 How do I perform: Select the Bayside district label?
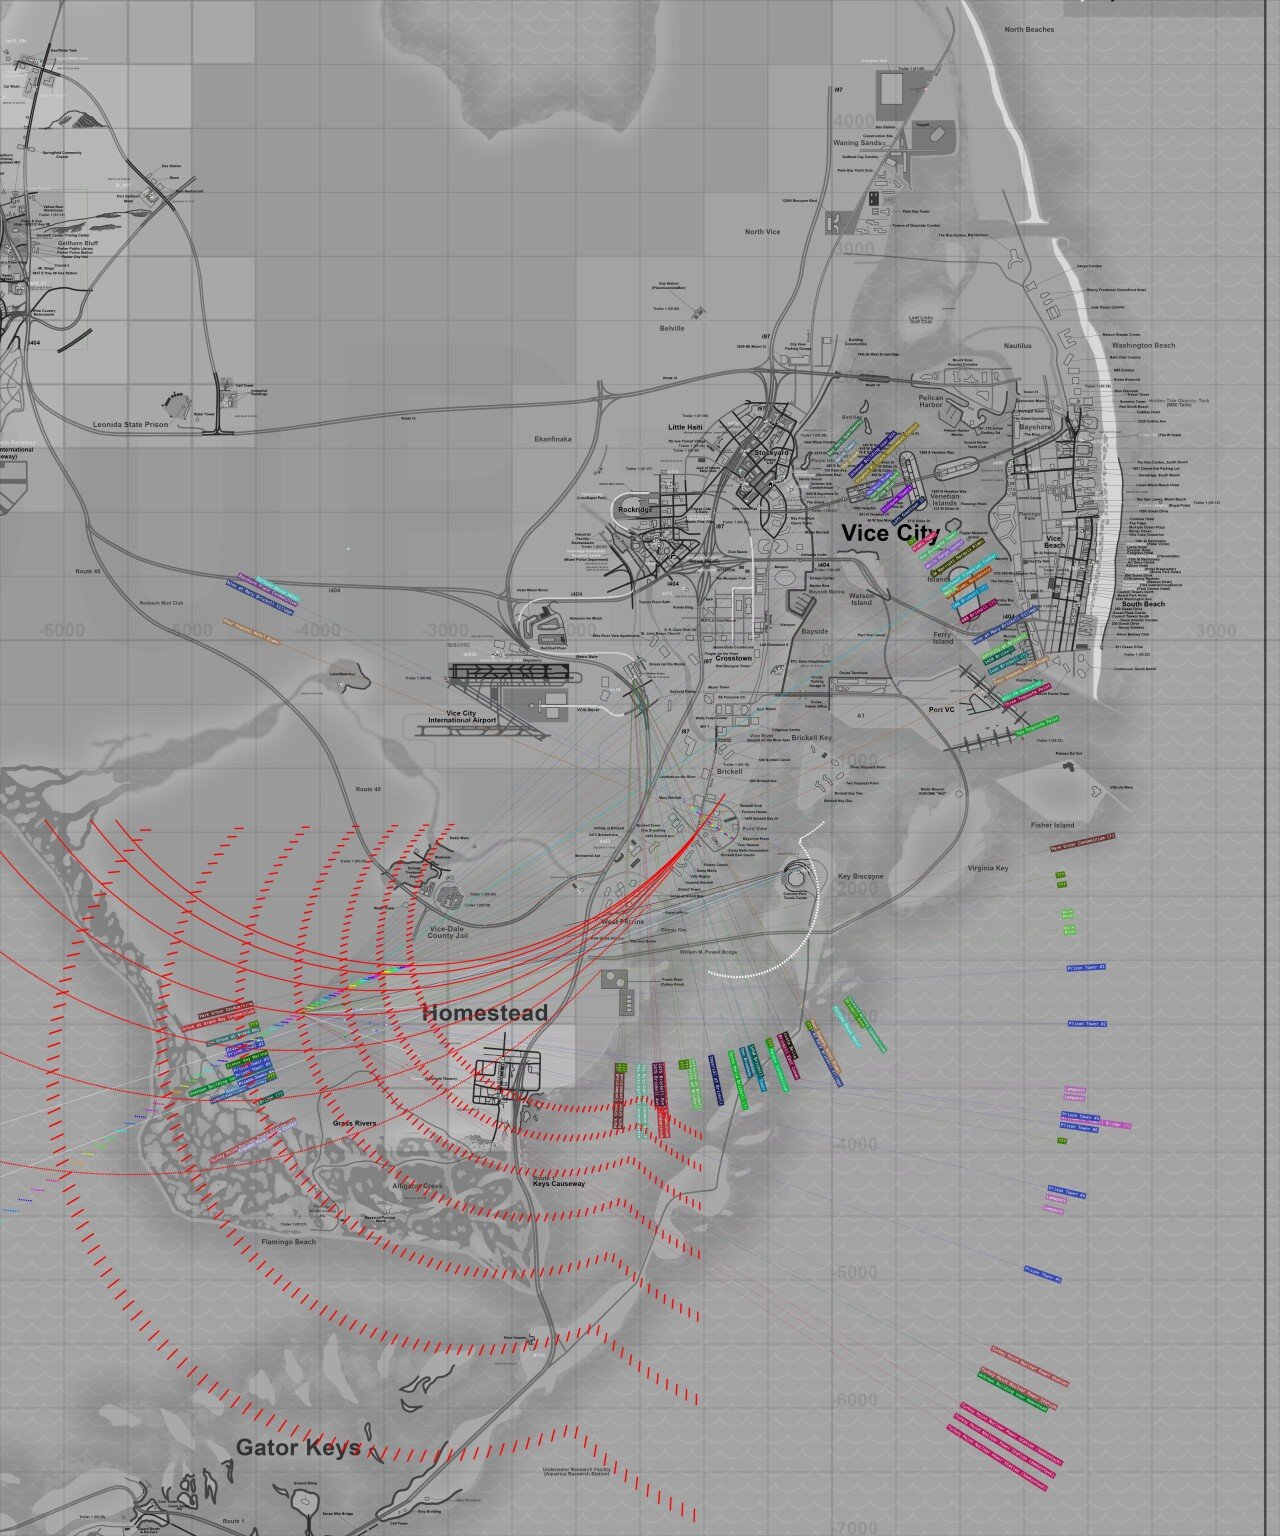pyautogui.click(x=815, y=632)
